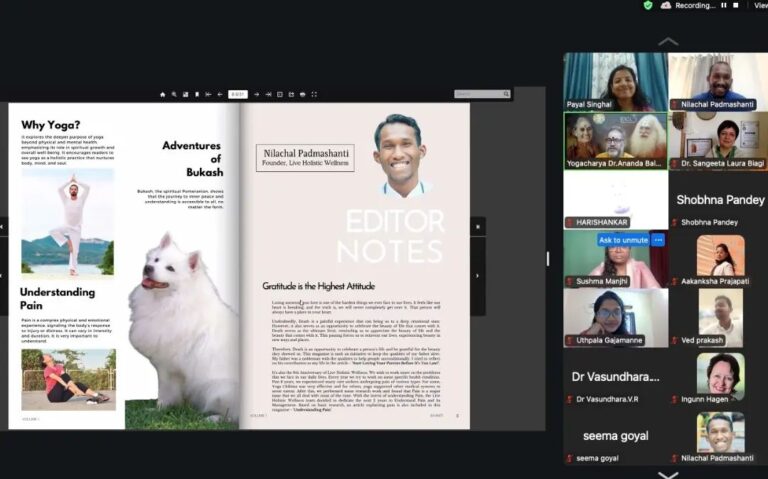Click the Zoom encryption shield icon
768x479 pixels.
click(x=648, y=5)
